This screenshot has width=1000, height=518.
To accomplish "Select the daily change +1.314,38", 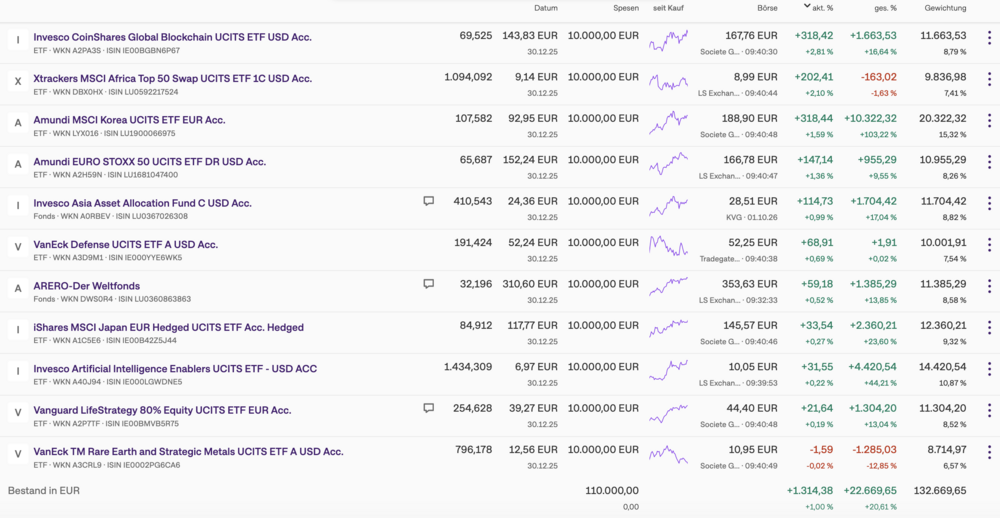I will [x=810, y=491].
